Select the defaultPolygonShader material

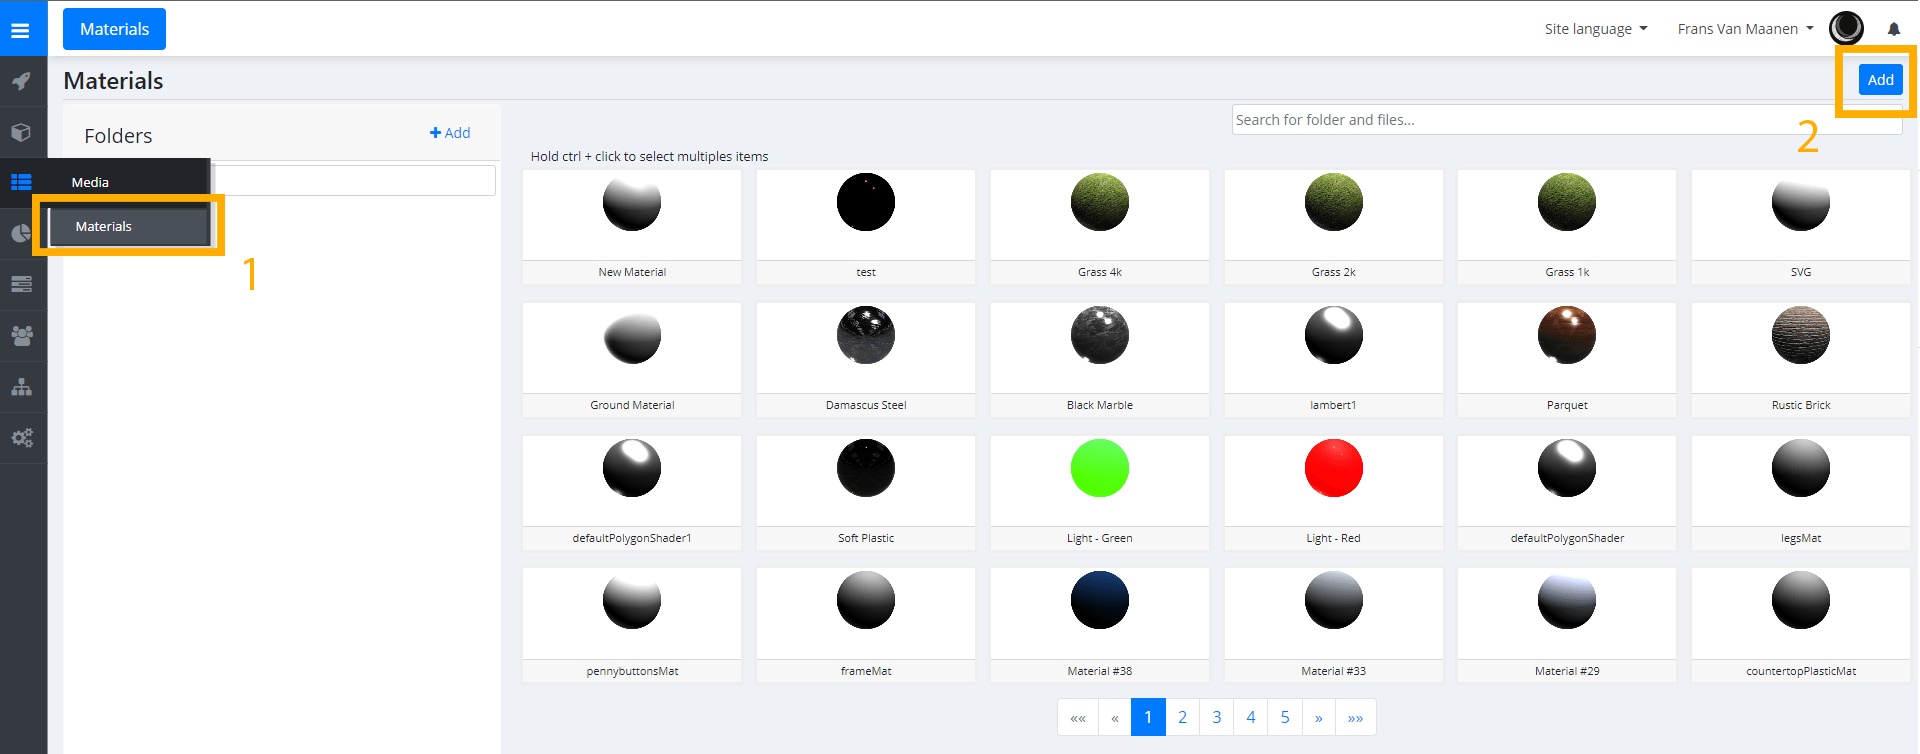coord(1567,493)
